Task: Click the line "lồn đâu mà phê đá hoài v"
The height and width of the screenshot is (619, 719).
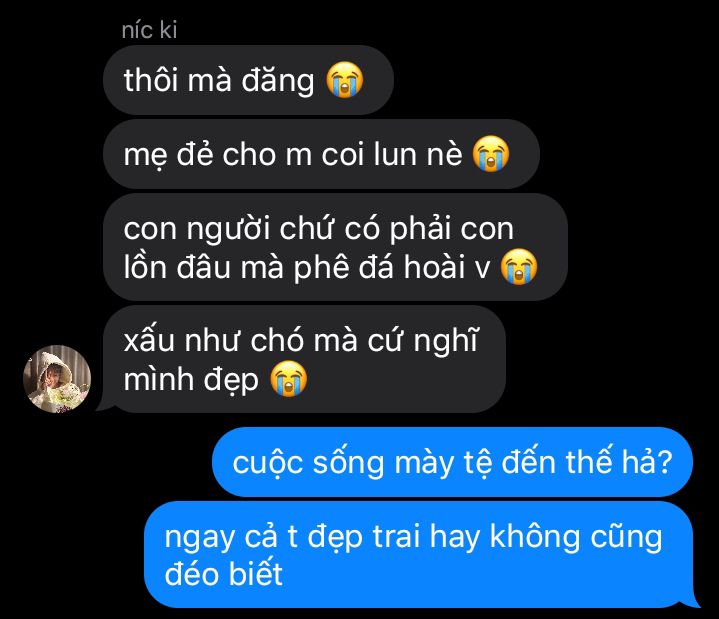Action: [x=307, y=267]
